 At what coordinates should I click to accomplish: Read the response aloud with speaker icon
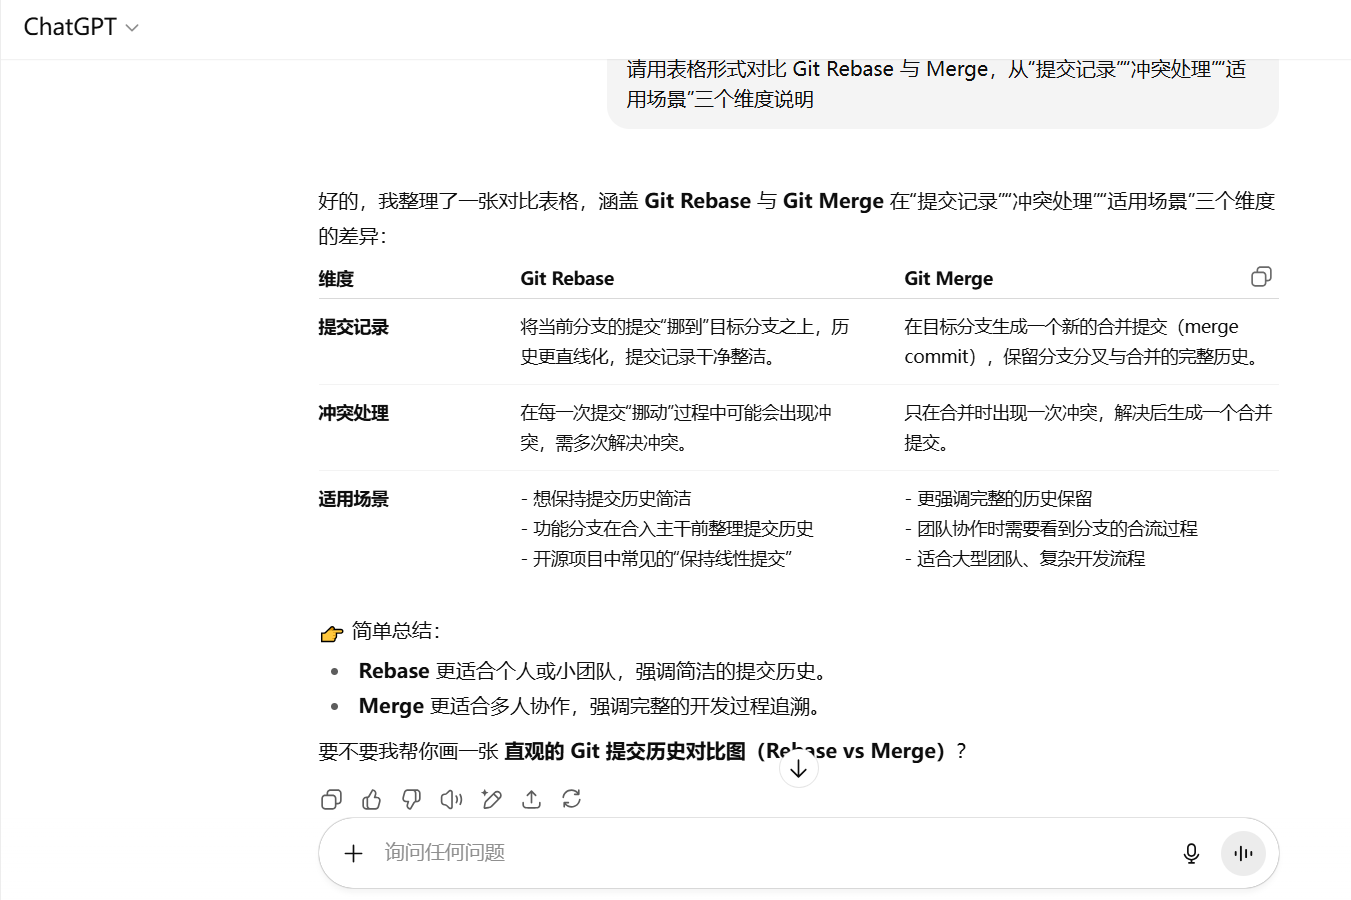(x=451, y=799)
